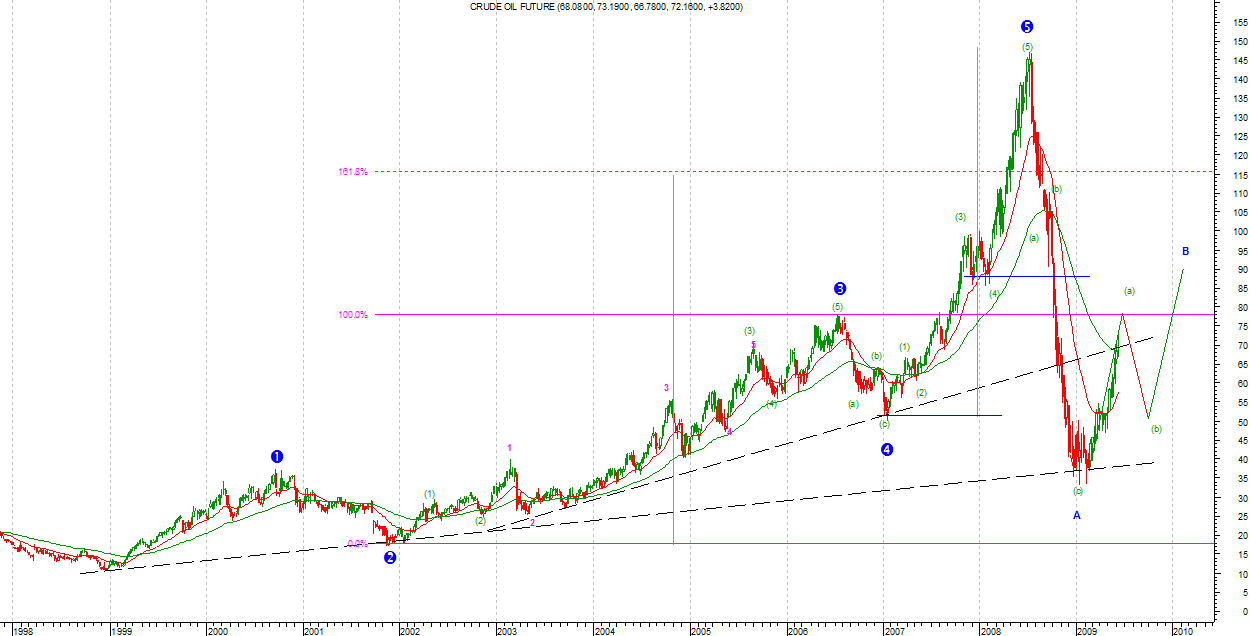The height and width of the screenshot is (636, 1250).
Task: Click the blue circled wave 5 marker at peak
Action: [1027, 27]
